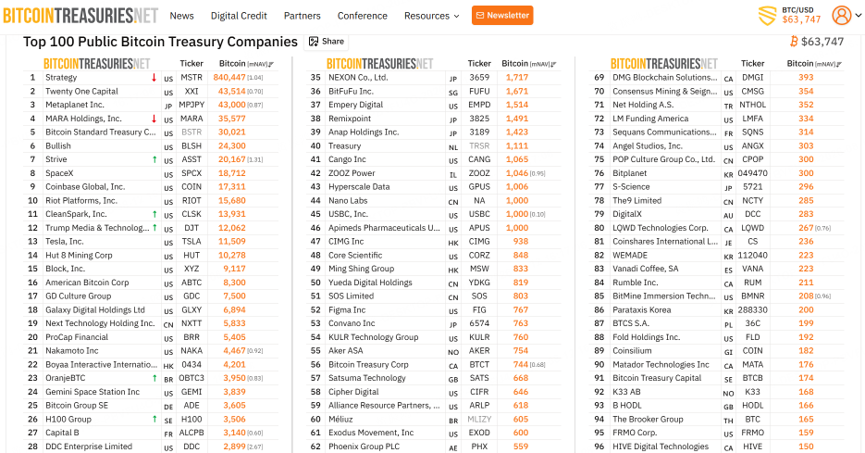Expand the Resources dropdown menu
The width and height of the screenshot is (865, 453).
[431, 16]
